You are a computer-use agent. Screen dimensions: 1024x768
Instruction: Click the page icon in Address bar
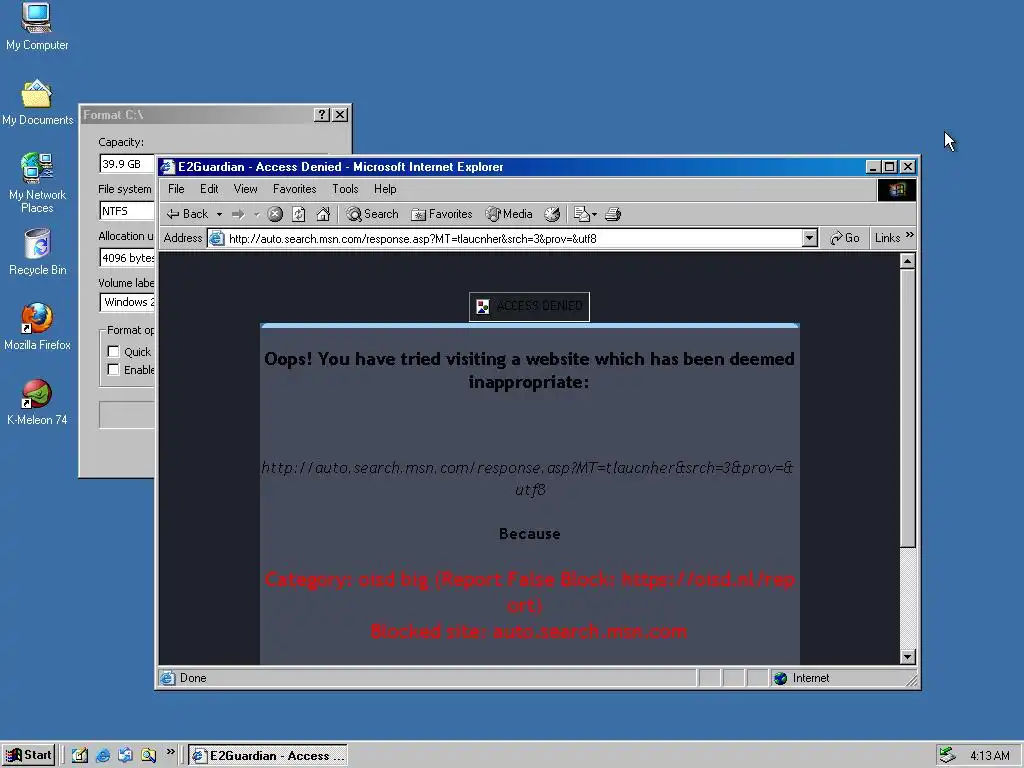[x=217, y=238]
